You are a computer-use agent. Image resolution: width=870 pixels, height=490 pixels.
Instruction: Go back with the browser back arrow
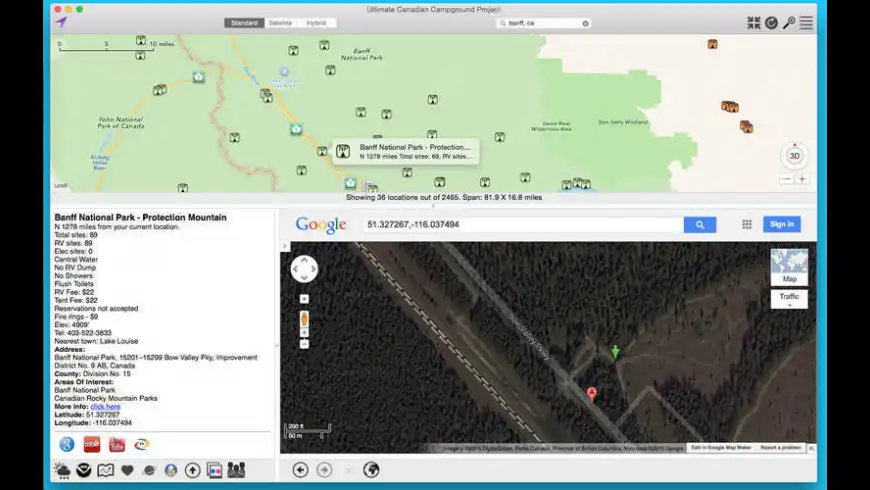click(x=300, y=470)
